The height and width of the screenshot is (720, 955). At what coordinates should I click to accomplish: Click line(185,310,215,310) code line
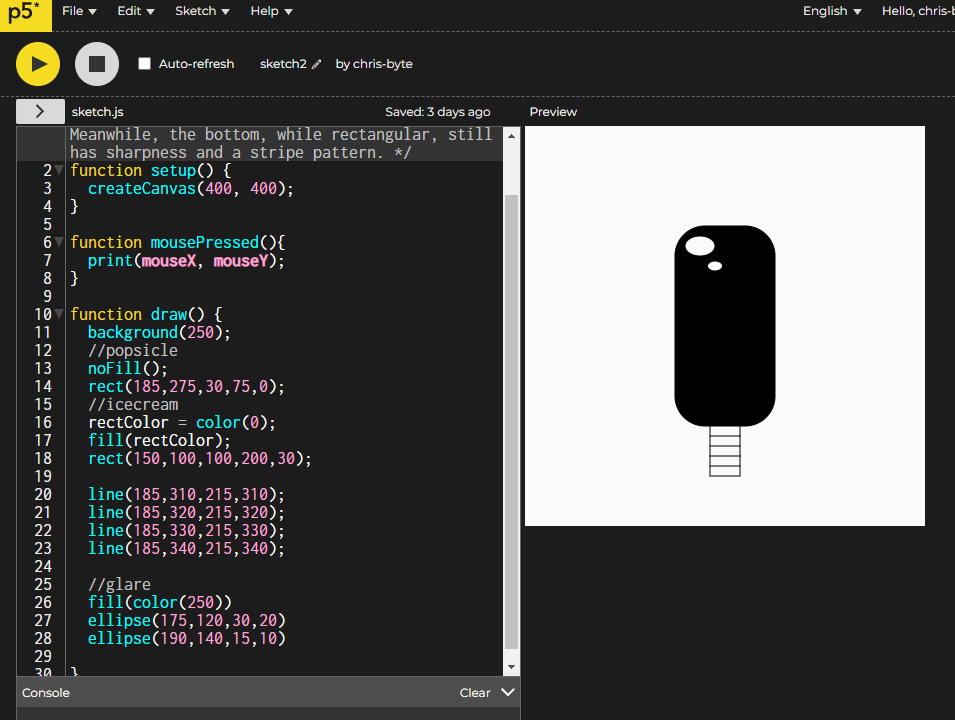[x=186, y=494]
